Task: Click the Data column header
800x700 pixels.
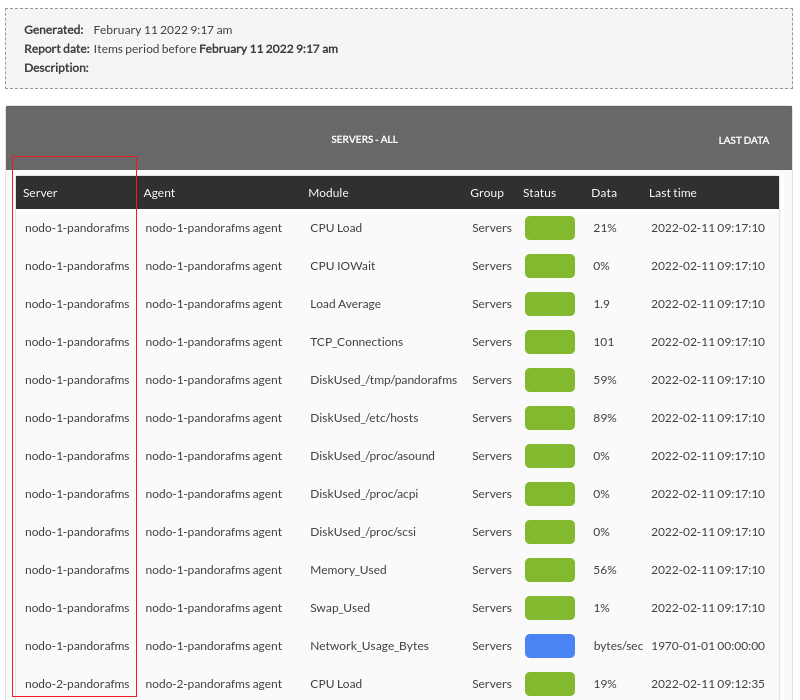Action: 604,193
